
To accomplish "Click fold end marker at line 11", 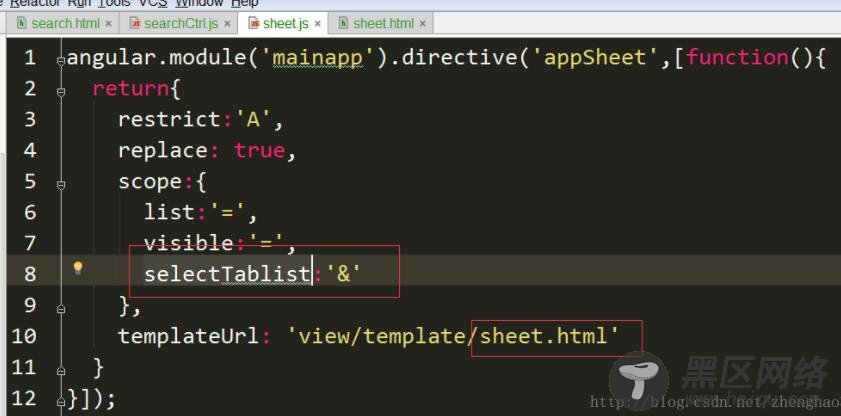I will coord(61,371).
